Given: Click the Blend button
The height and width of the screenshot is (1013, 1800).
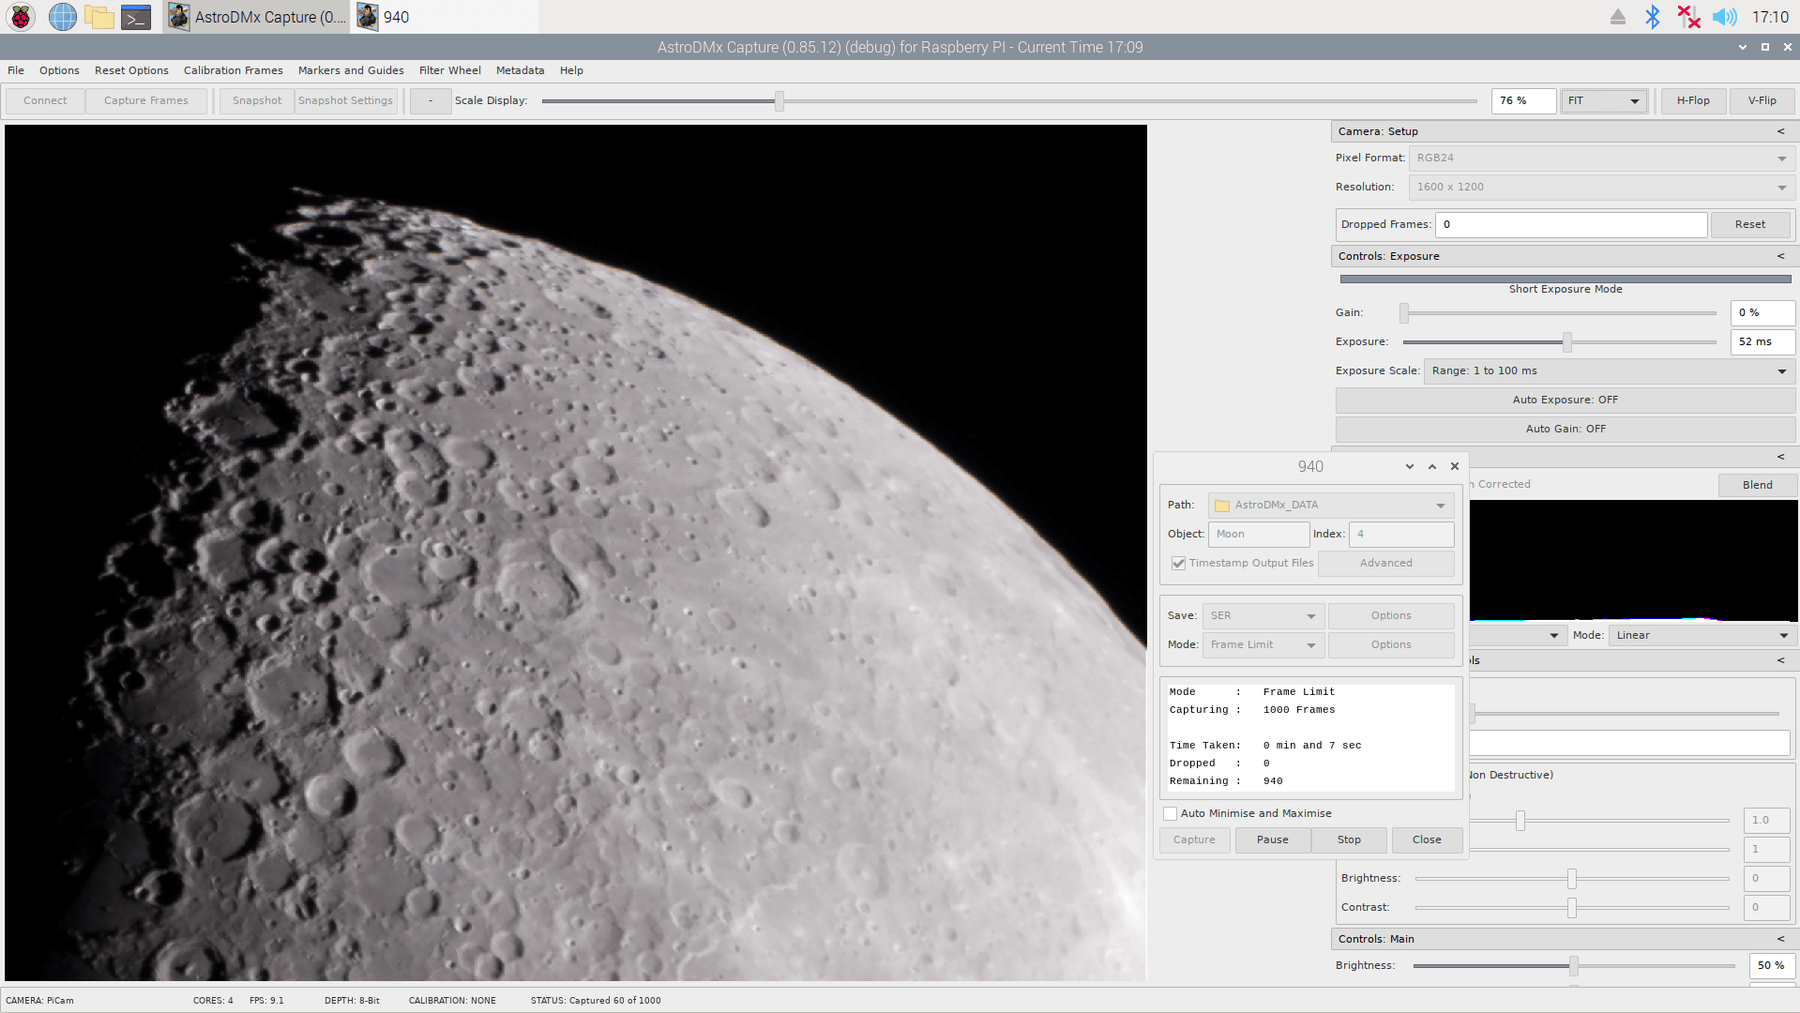Looking at the screenshot, I should click(x=1757, y=485).
